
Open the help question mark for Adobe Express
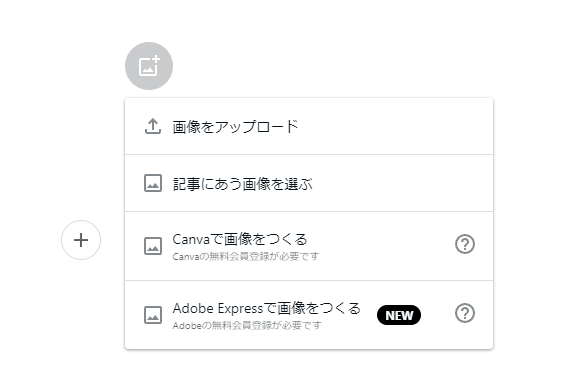(465, 313)
